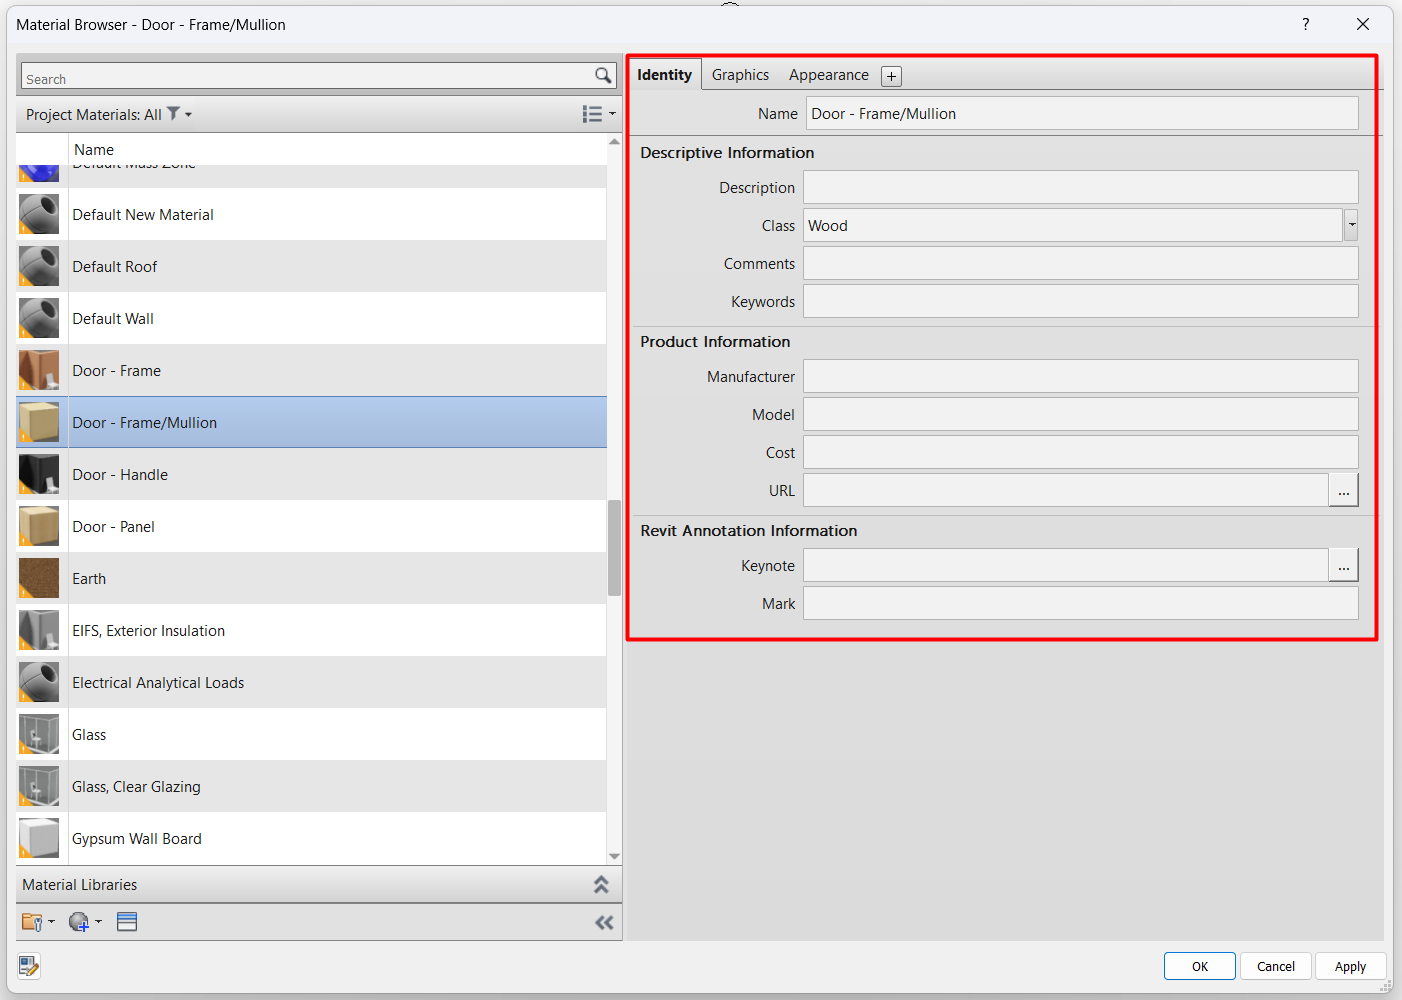Open the Class dropdown arrow
1402x1000 pixels.
point(1351,225)
